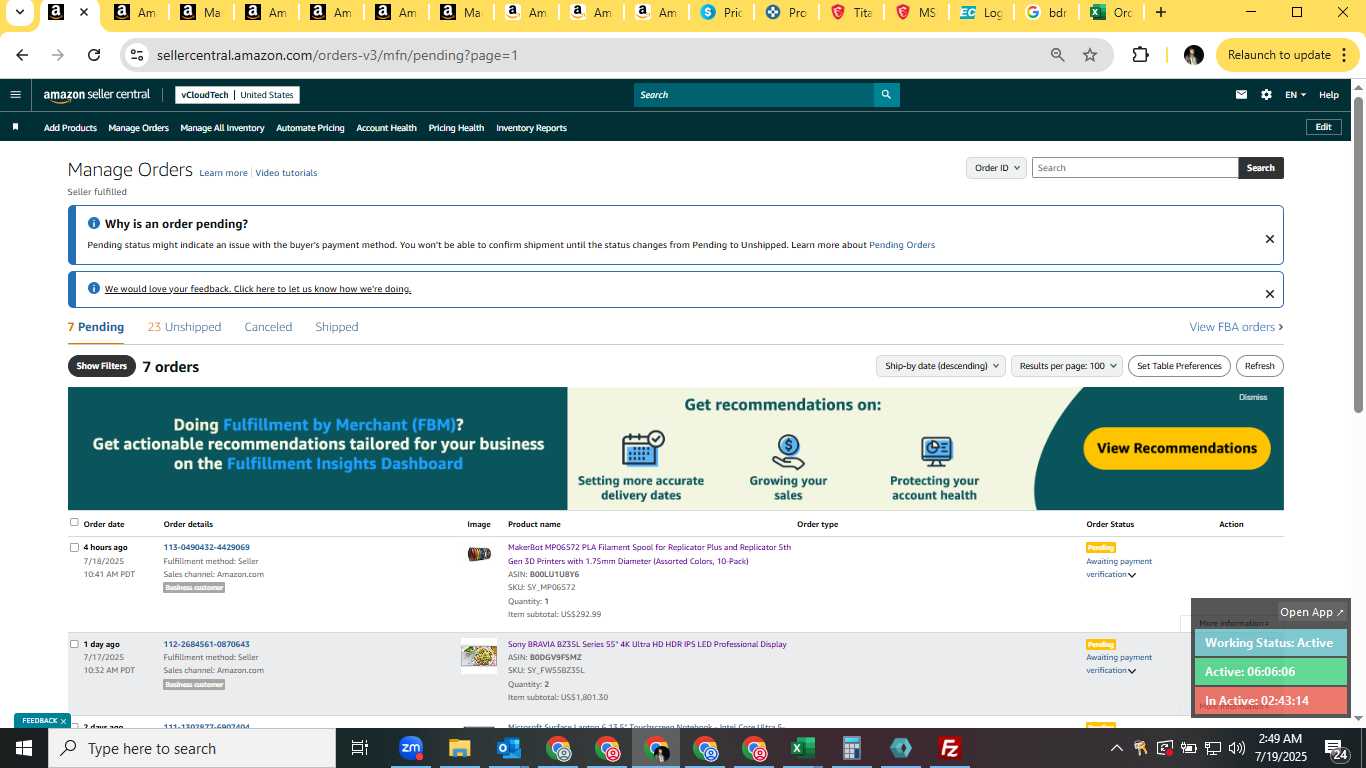
Task: Open Manage Orders in nav bar
Action: [138, 128]
